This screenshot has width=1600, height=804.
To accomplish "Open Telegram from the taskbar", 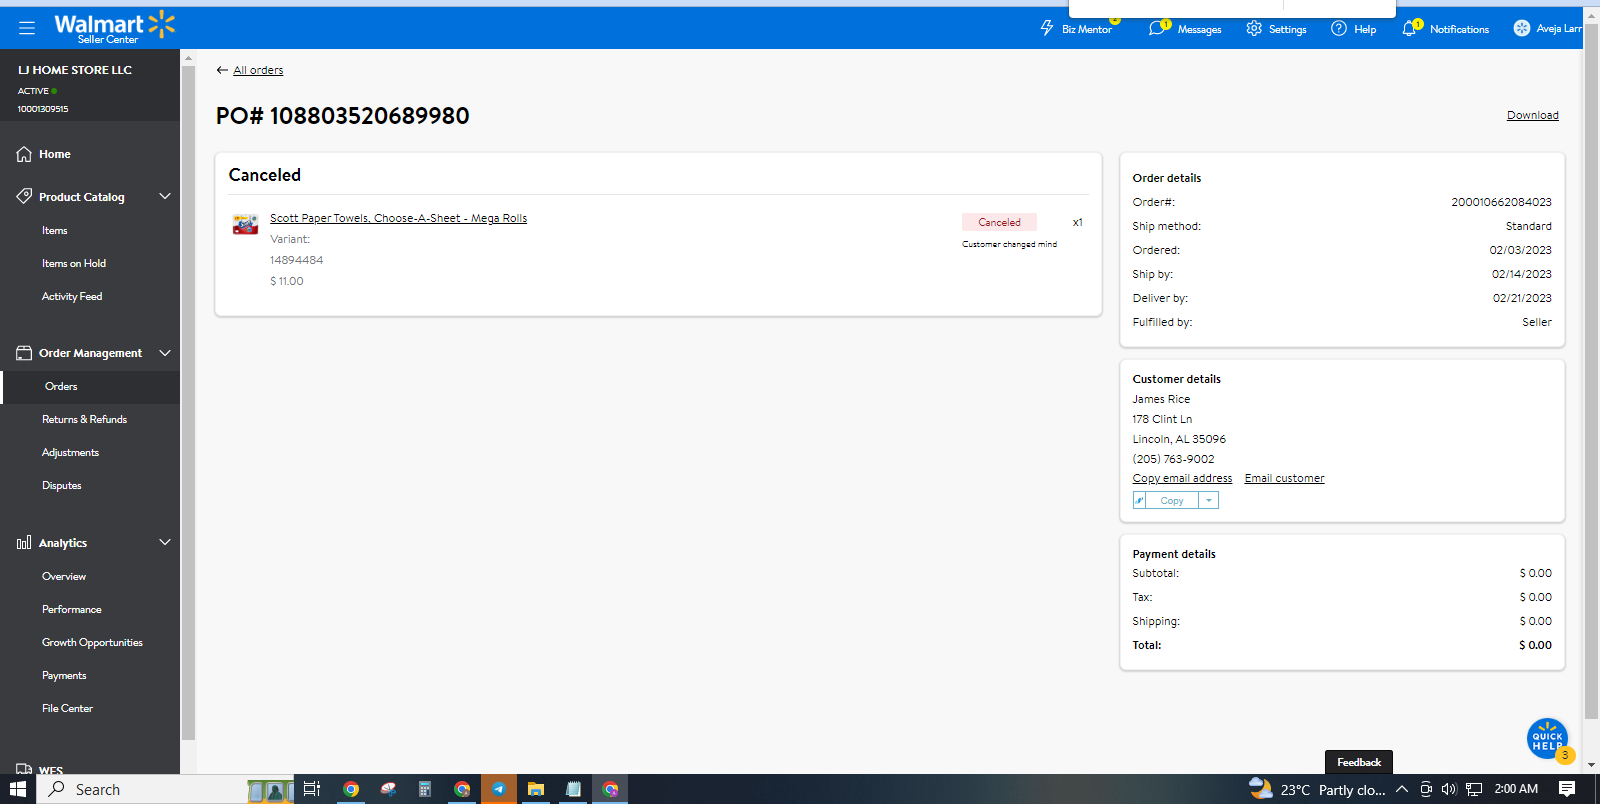I will click(498, 789).
